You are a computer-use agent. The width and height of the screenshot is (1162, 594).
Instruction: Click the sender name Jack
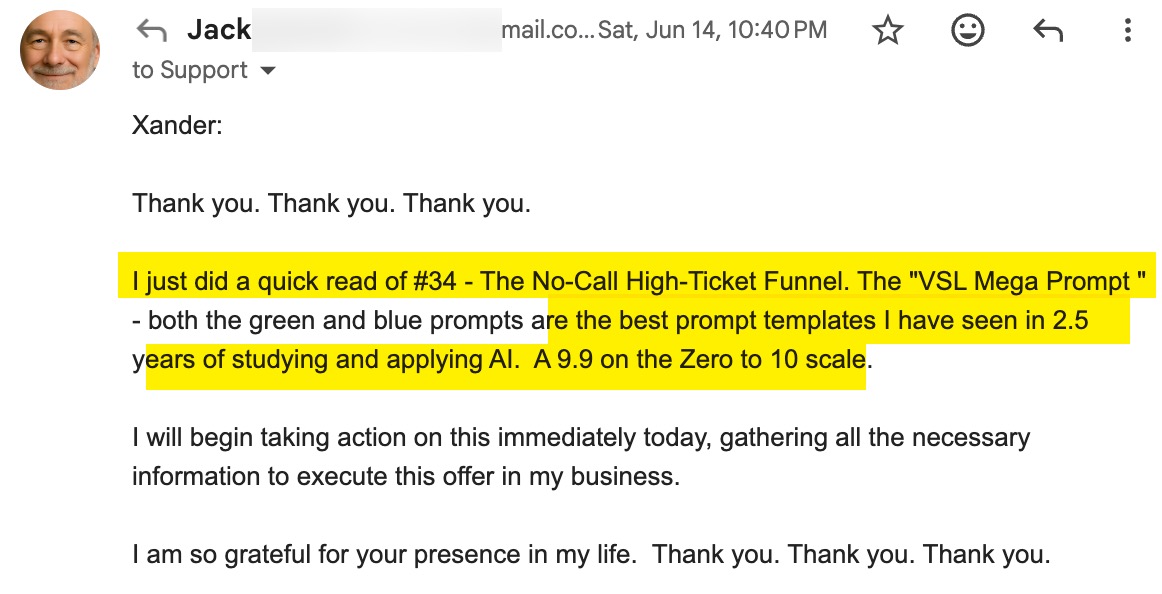218,31
